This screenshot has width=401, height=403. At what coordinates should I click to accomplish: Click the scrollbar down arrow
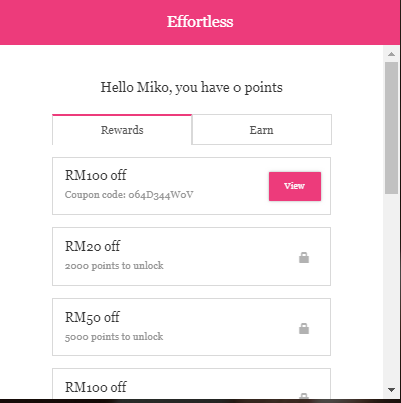click(392, 389)
